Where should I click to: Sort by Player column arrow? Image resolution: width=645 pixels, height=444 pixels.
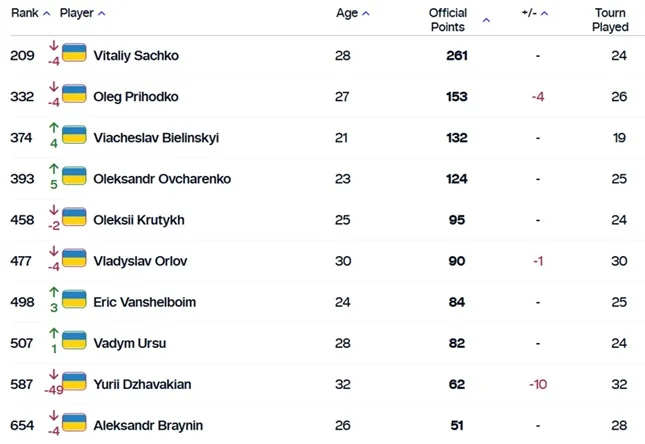click(102, 14)
